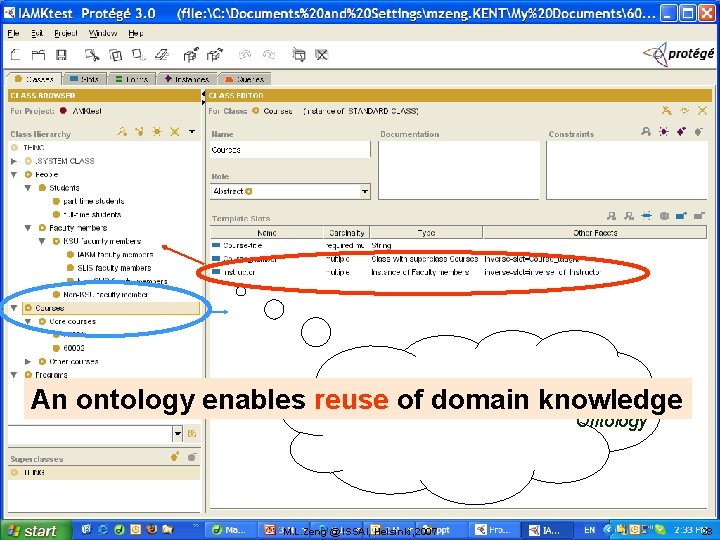Select the 60002 course class
The image size is (720, 540).
pos(74,348)
